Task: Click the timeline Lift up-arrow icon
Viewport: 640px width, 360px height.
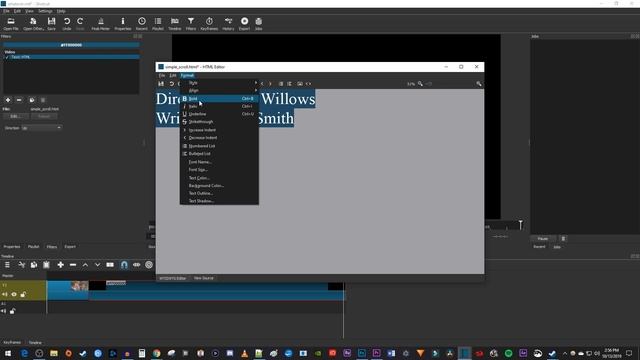Action: coord(85,265)
